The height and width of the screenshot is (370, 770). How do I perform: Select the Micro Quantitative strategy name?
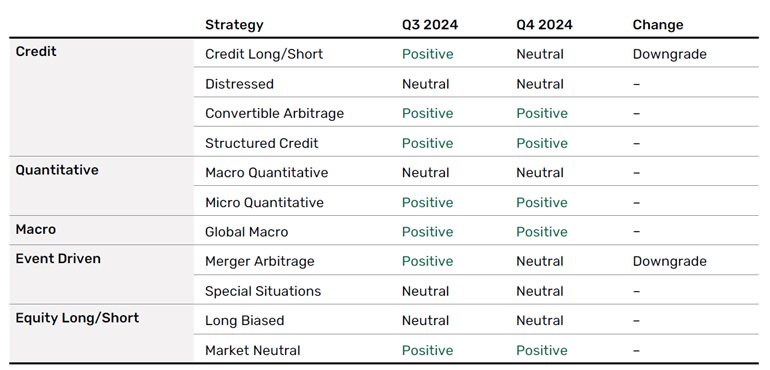[x=264, y=202]
